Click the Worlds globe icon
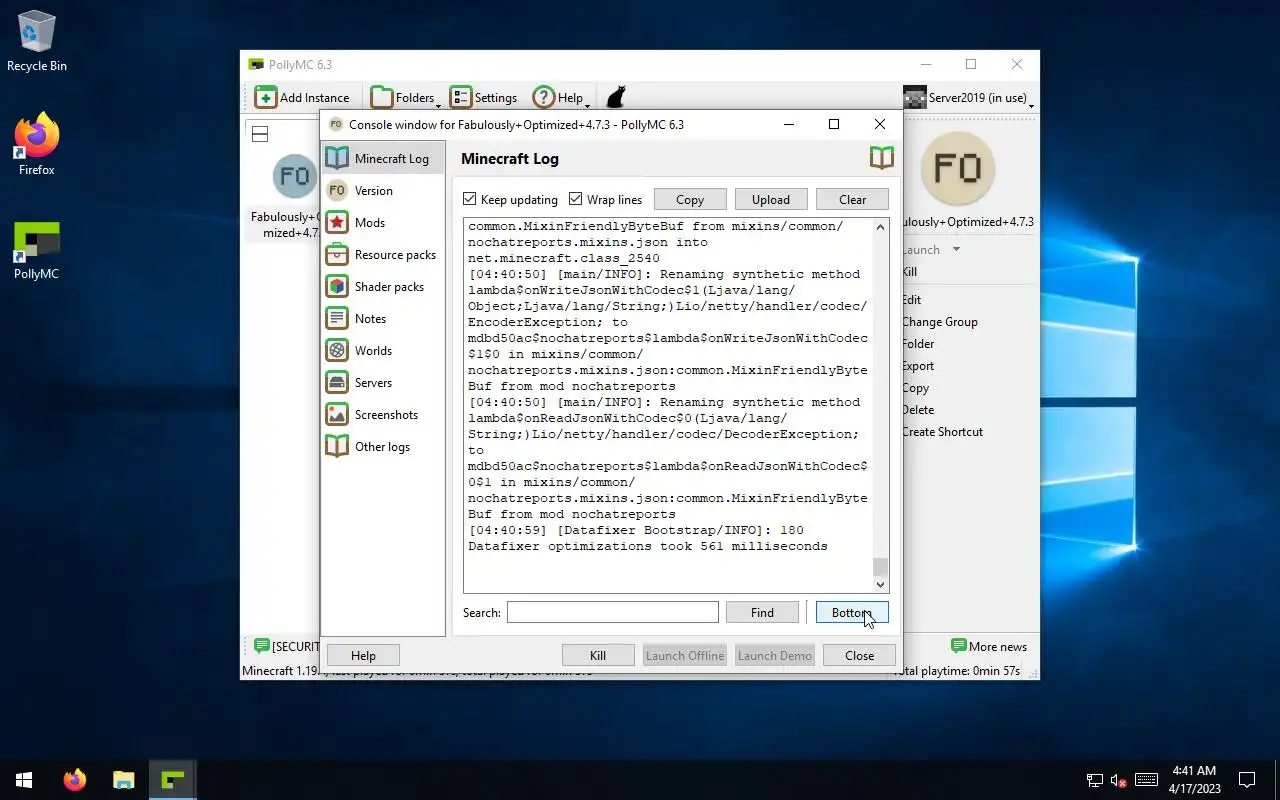Viewport: 1280px width, 800px height. coord(337,350)
